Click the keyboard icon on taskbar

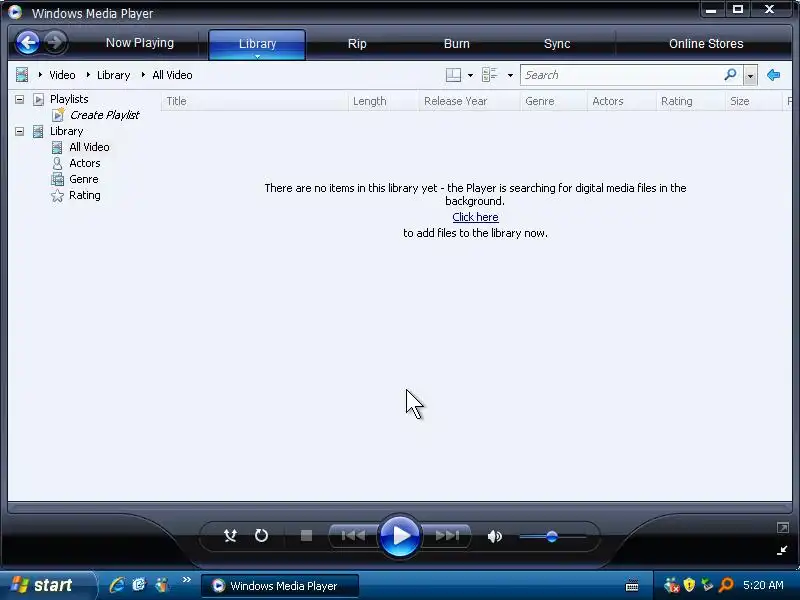tap(632, 586)
